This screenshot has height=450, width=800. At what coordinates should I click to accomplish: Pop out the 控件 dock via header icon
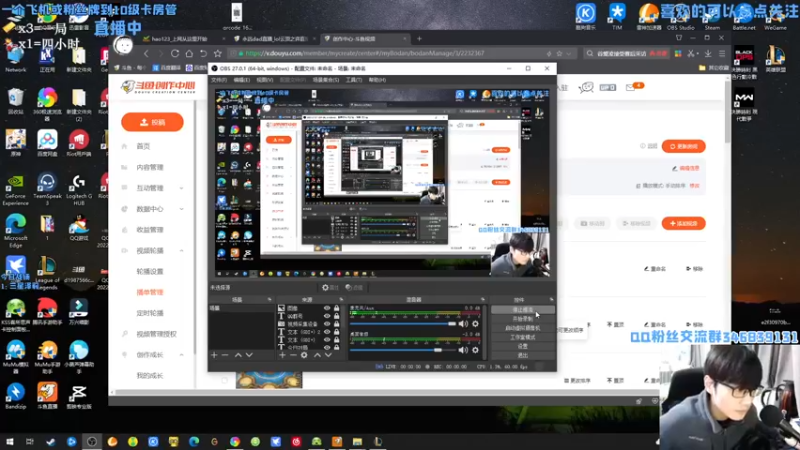click(552, 299)
